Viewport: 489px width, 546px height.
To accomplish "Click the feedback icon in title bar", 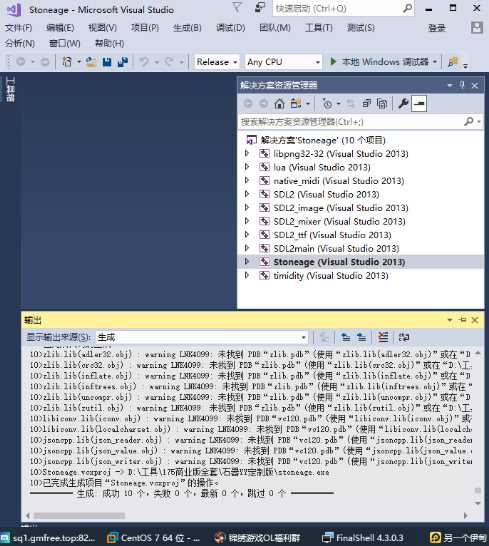I will pyautogui.click(x=259, y=8).
